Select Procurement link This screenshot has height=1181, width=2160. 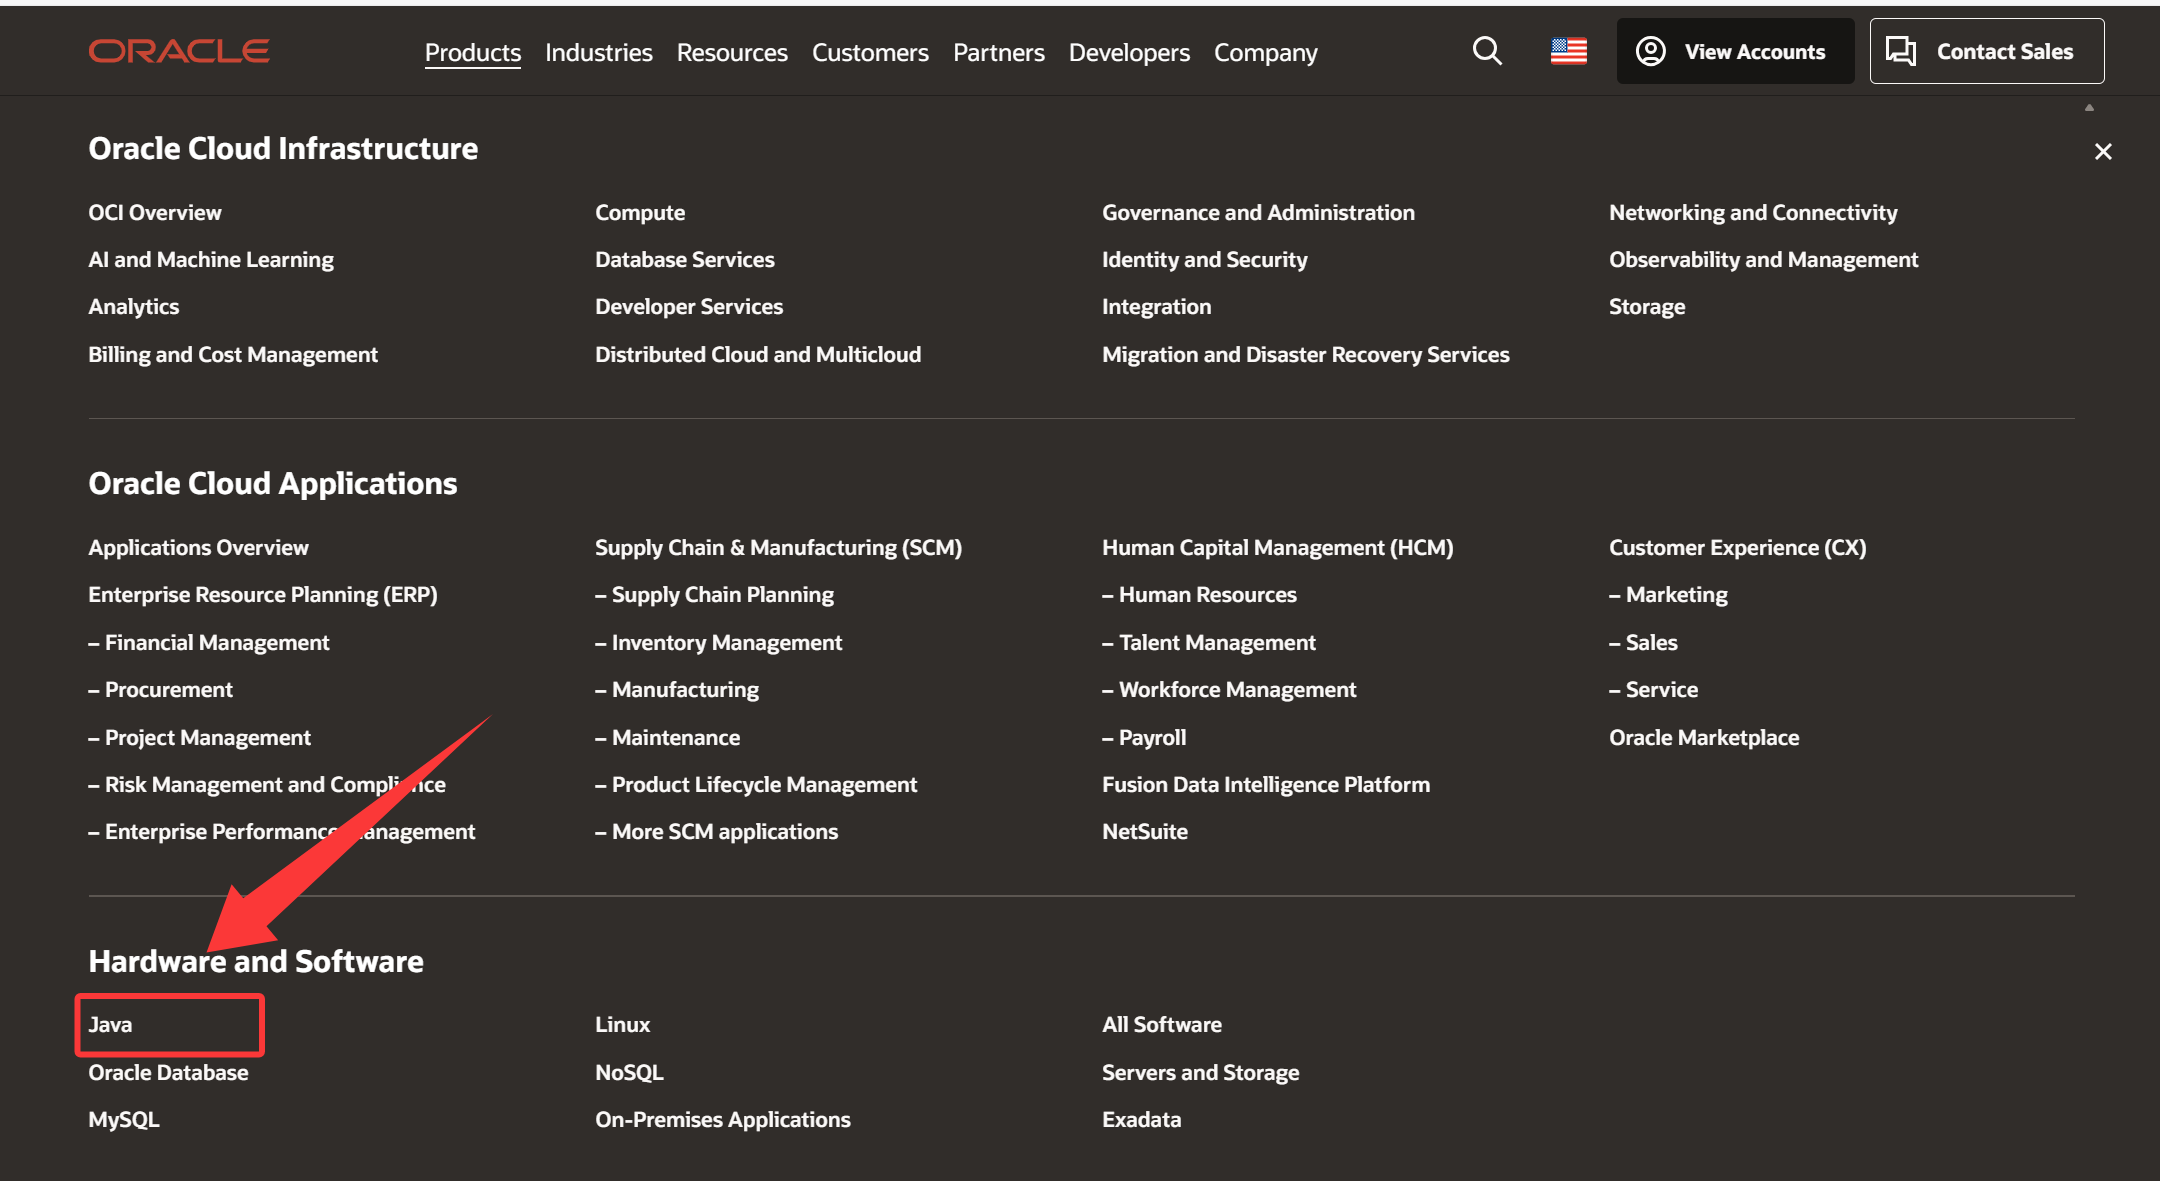pyautogui.click(x=160, y=689)
